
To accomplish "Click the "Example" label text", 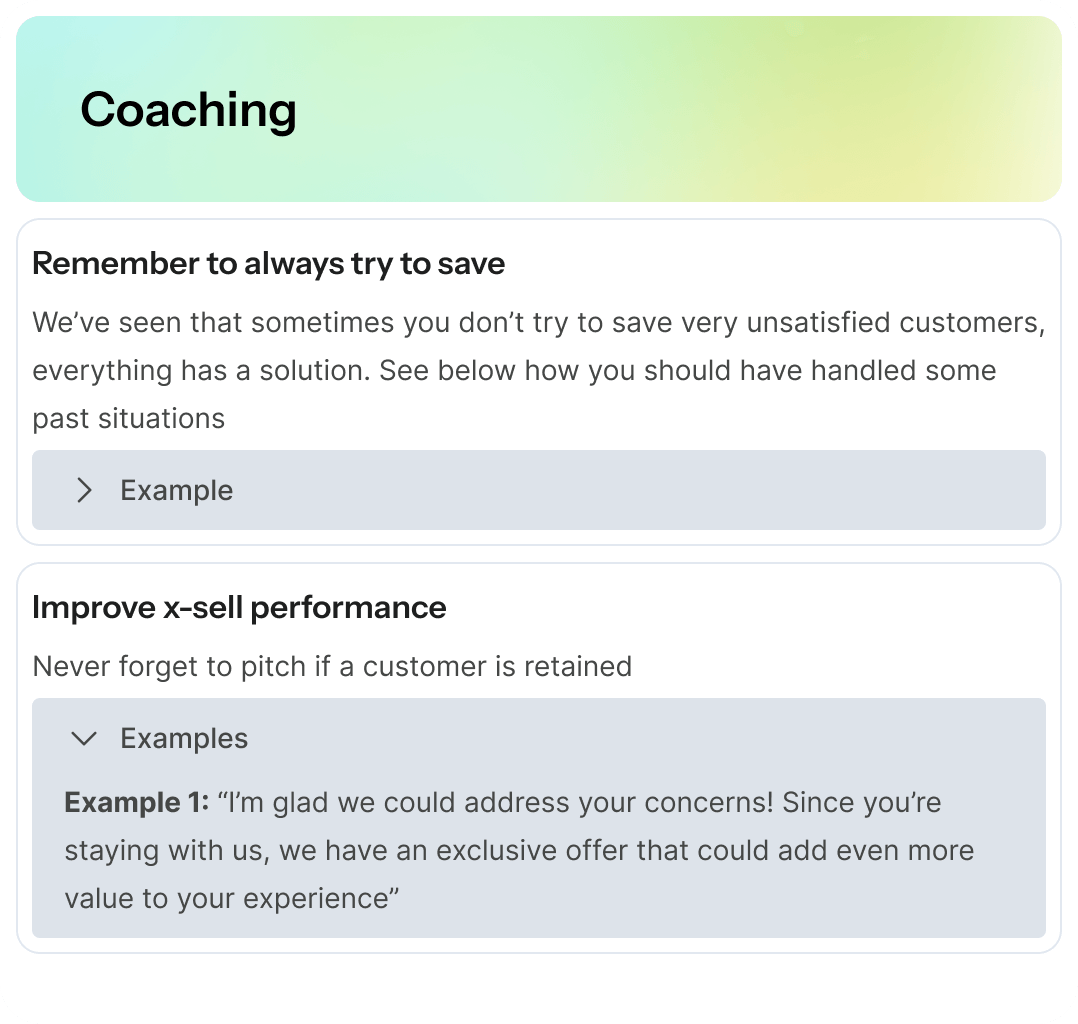I will click(176, 490).
